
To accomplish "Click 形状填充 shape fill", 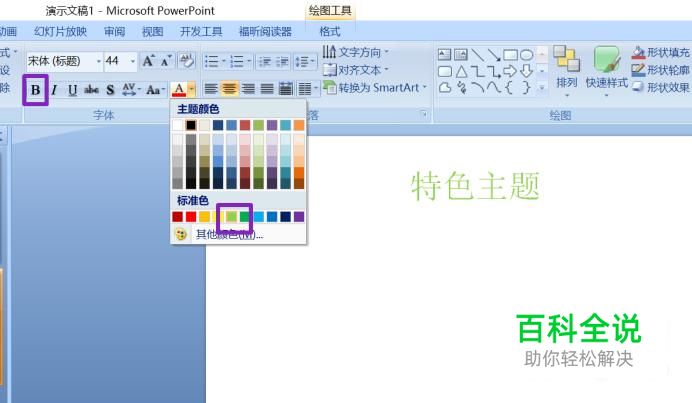I will pos(660,53).
